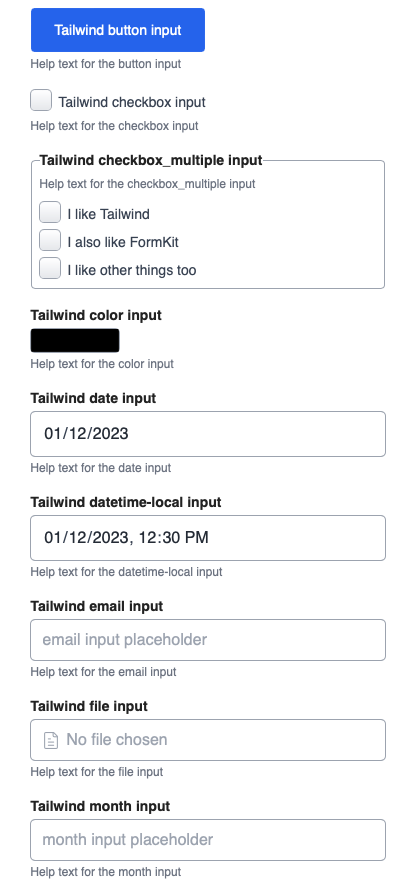Viewport: 418px width, 889px height.
Task: Select the PM segment in datetime-local input
Action: (x=195, y=537)
